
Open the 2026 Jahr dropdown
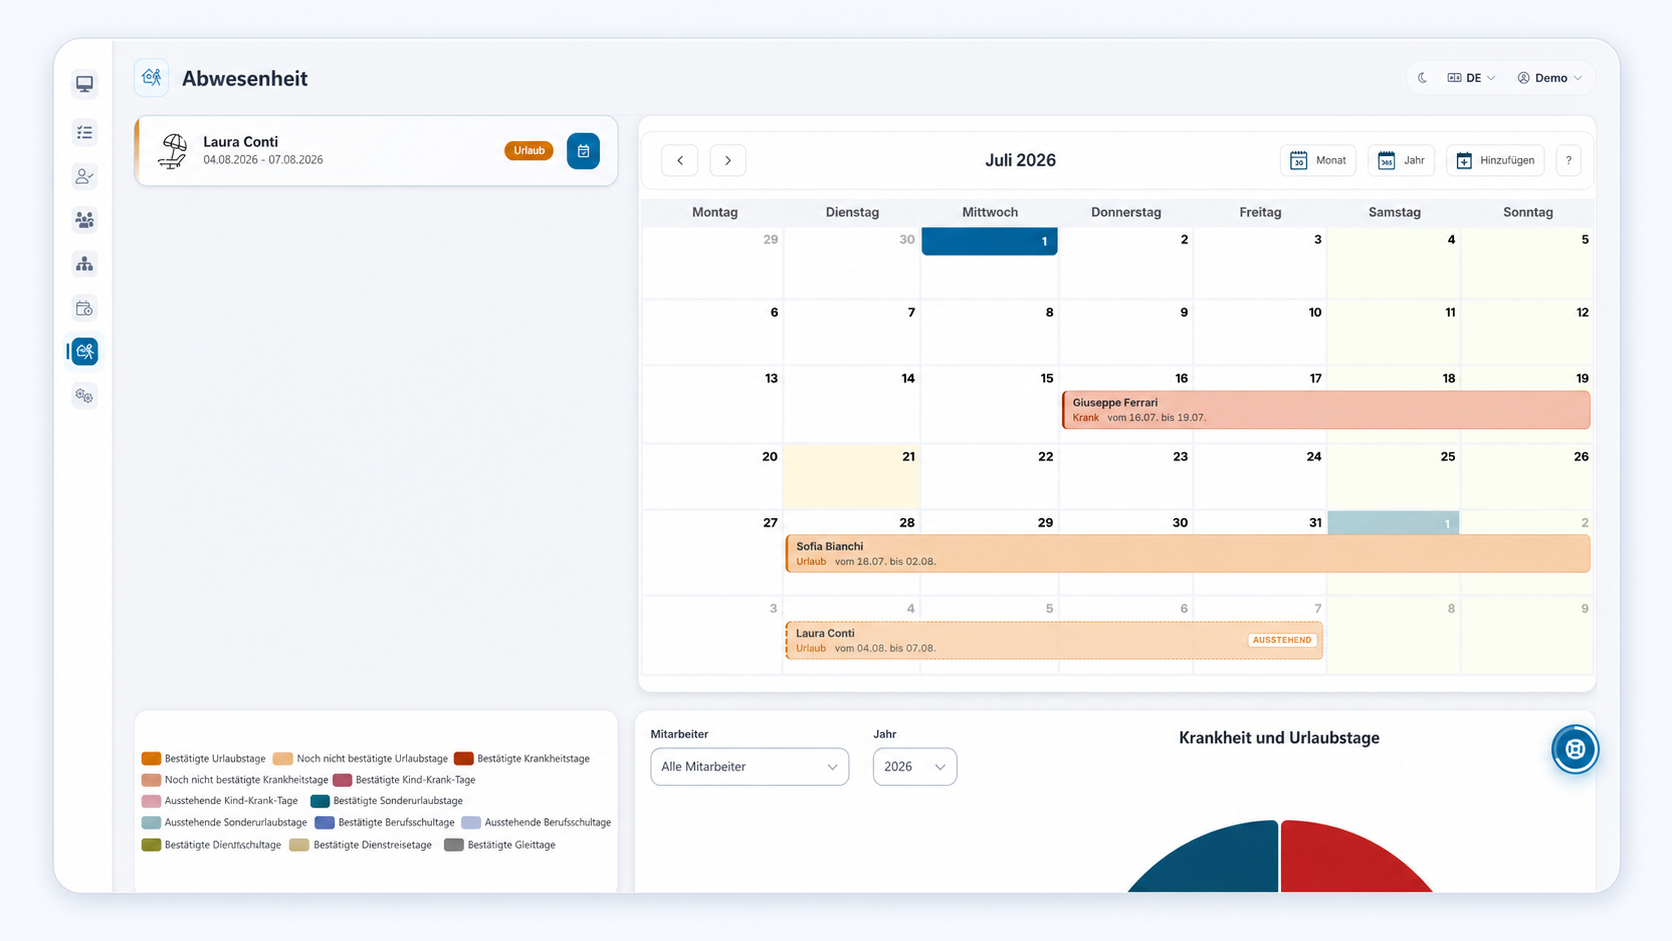point(914,767)
